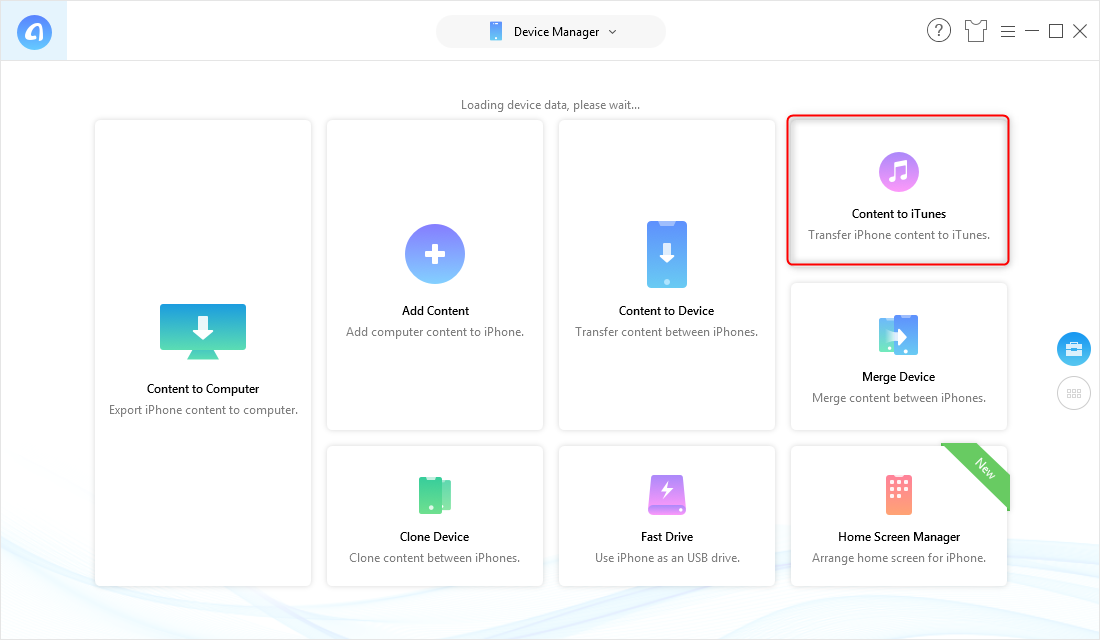Click the Content to Device phone icon
The height and width of the screenshot is (640, 1100).
tap(666, 254)
